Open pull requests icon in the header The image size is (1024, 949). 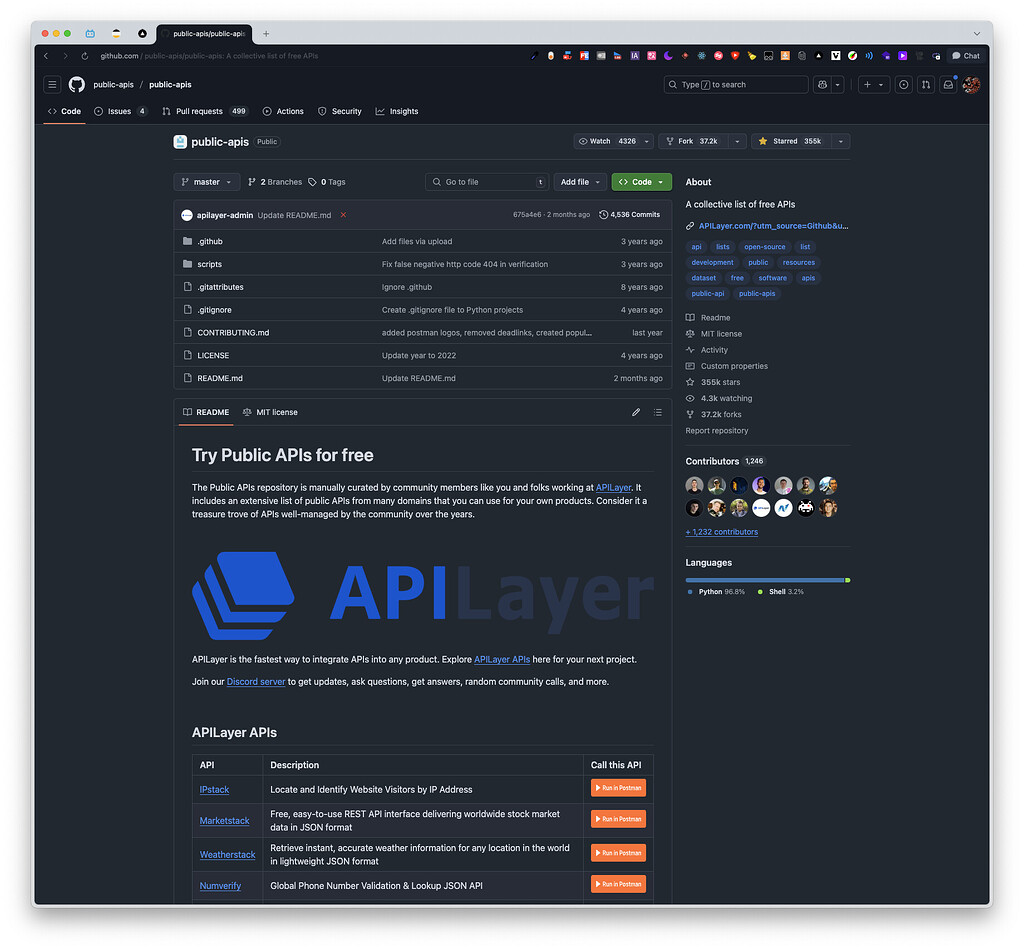coord(925,84)
